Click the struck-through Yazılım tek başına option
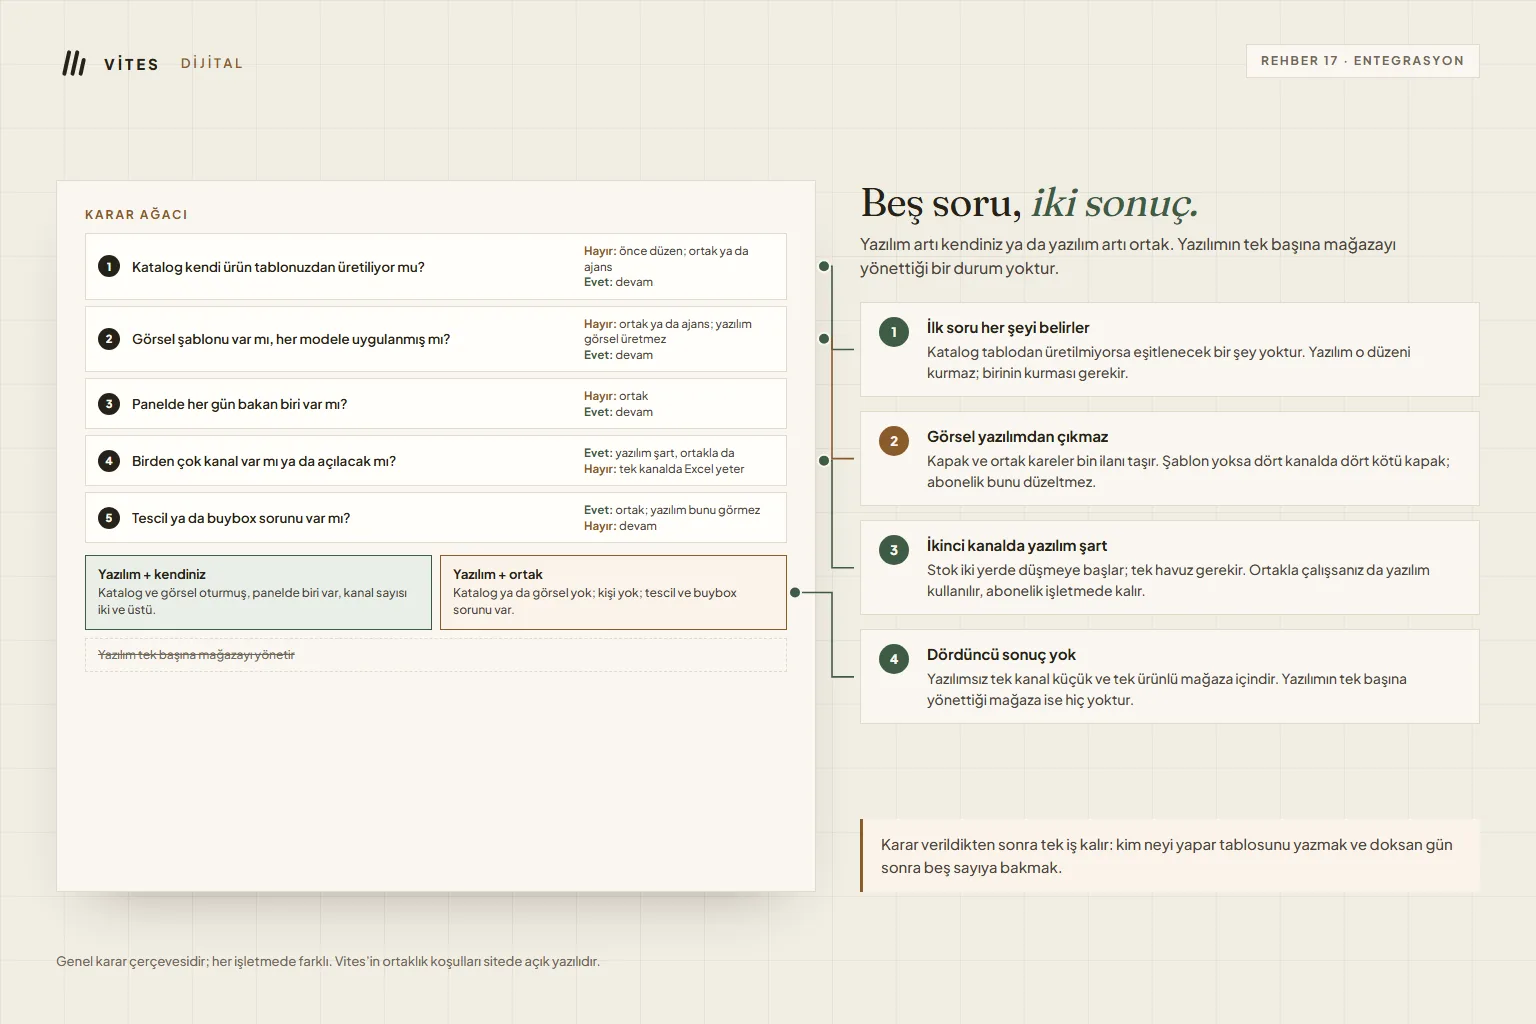The image size is (1536, 1024). point(196,655)
